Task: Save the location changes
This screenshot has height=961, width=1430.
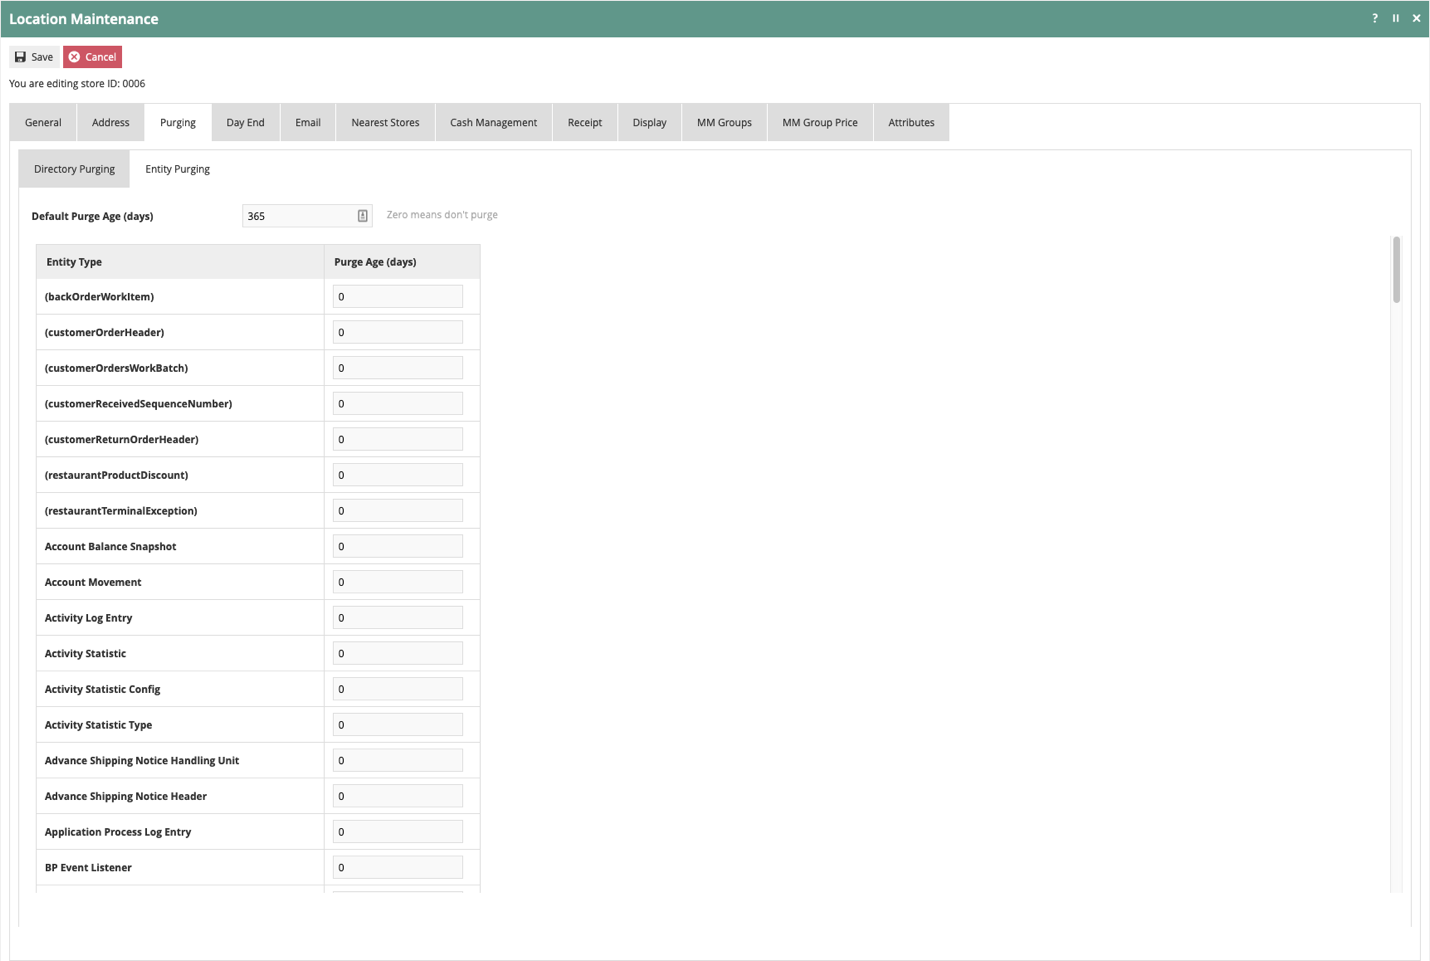Action: [x=34, y=57]
